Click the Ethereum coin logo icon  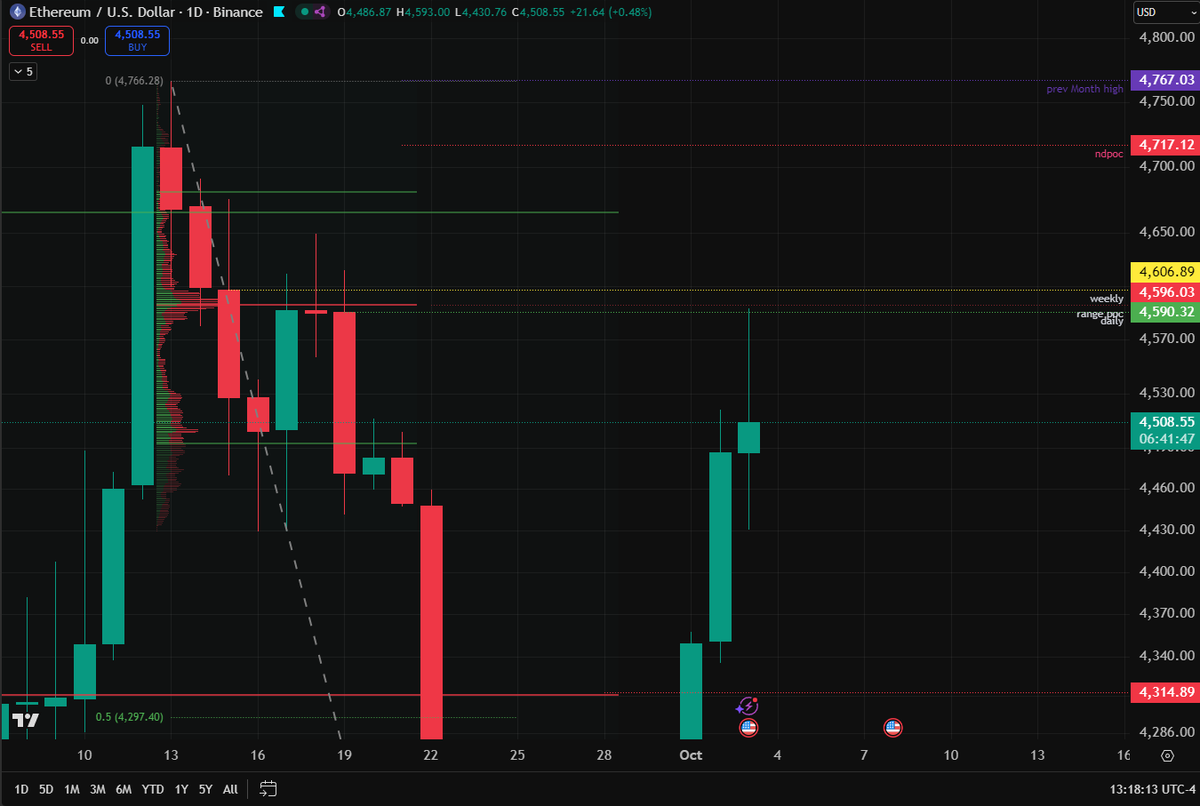pyautogui.click(x=17, y=12)
